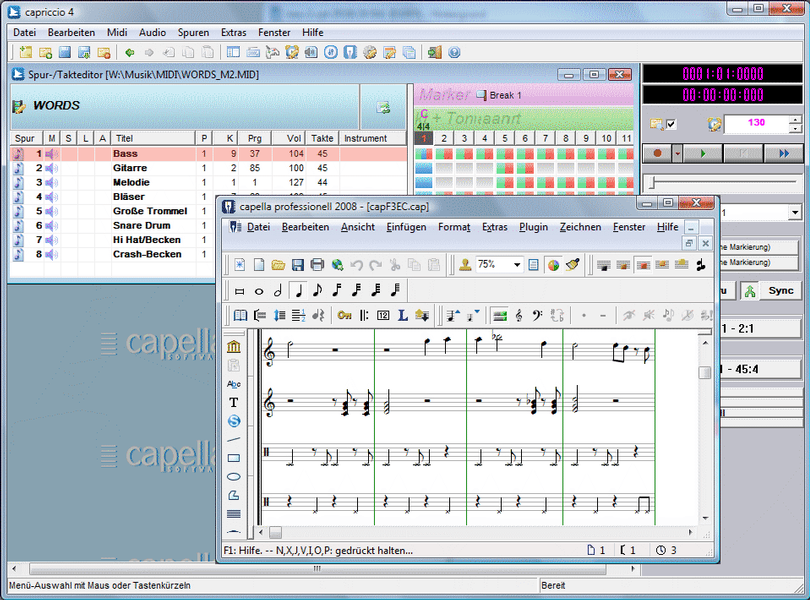This screenshot has height=600, width=810.
Task: Click the stamp icon in capella toolbar
Action: [465, 265]
